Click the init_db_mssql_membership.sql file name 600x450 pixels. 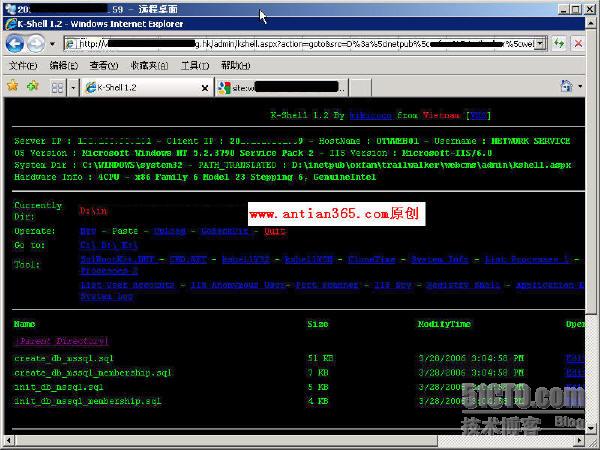[88, 401]
